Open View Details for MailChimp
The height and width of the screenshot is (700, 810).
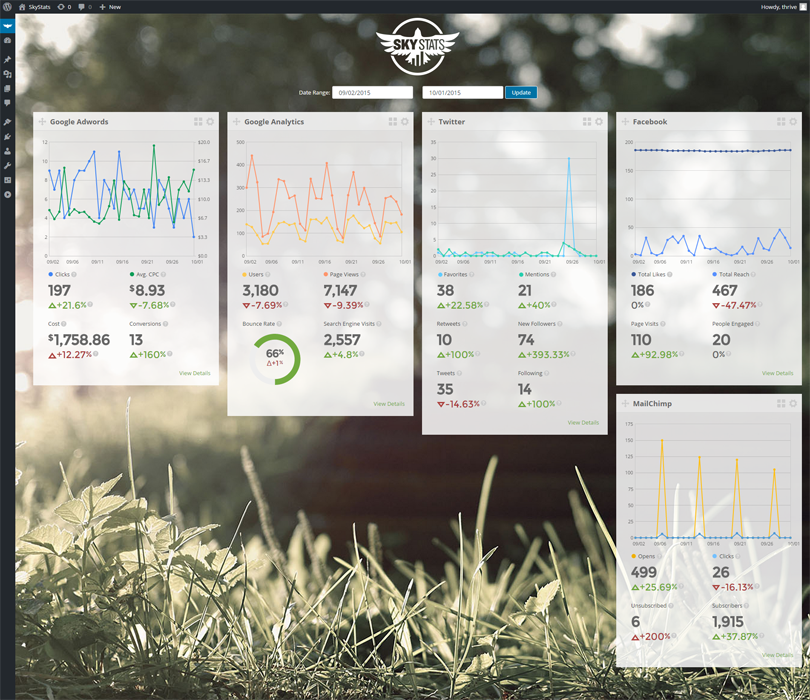click(x=777, y=655)
